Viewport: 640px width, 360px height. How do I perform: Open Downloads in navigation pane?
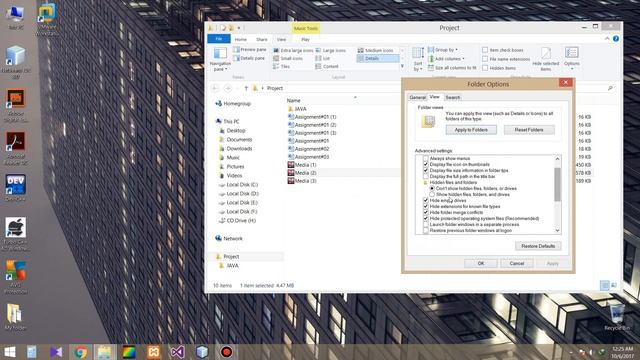pos(239,149)
